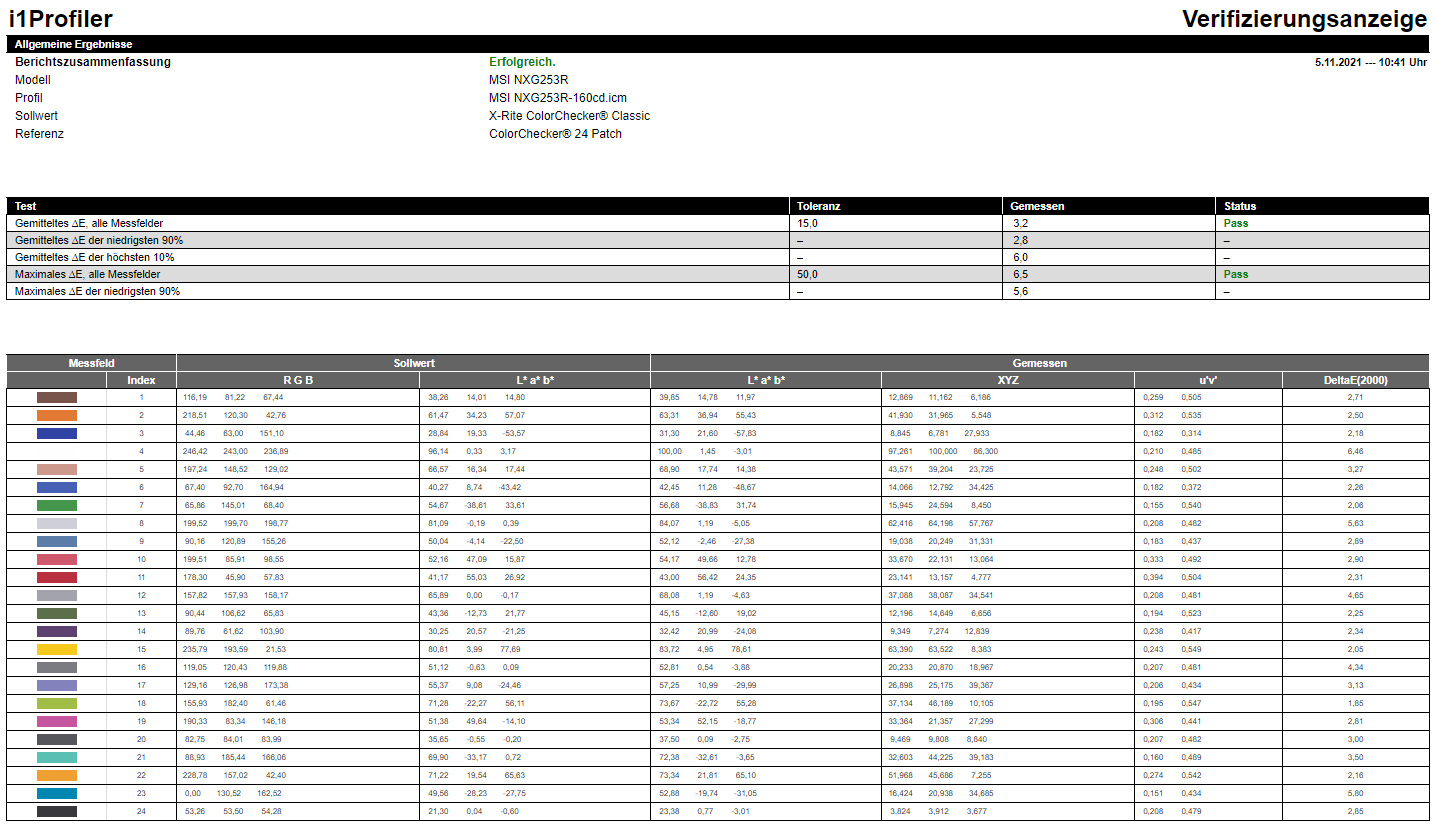Select the Allgemeine Ergebnisse section bar
The image size is (1437, 828).
(718, 44)
